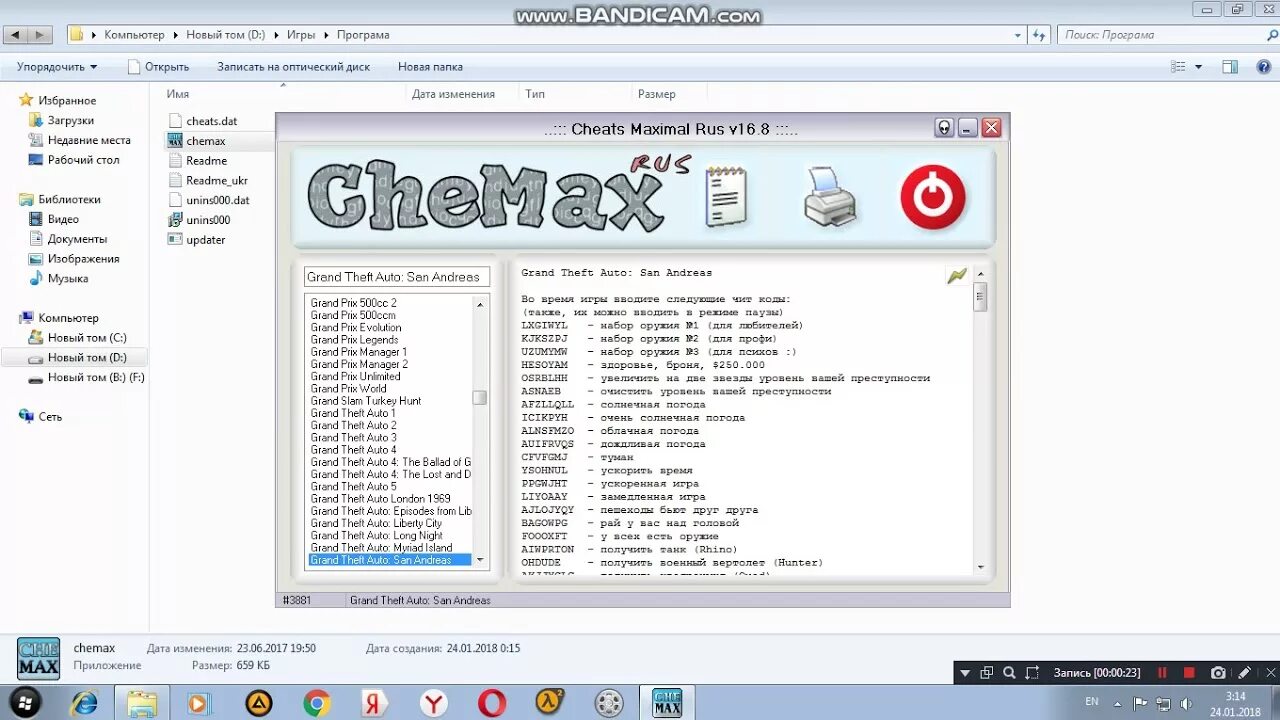Click the Action Center flag icon
The image size is (1280, 720).
pyautogui.click(x=1138, y=703)
